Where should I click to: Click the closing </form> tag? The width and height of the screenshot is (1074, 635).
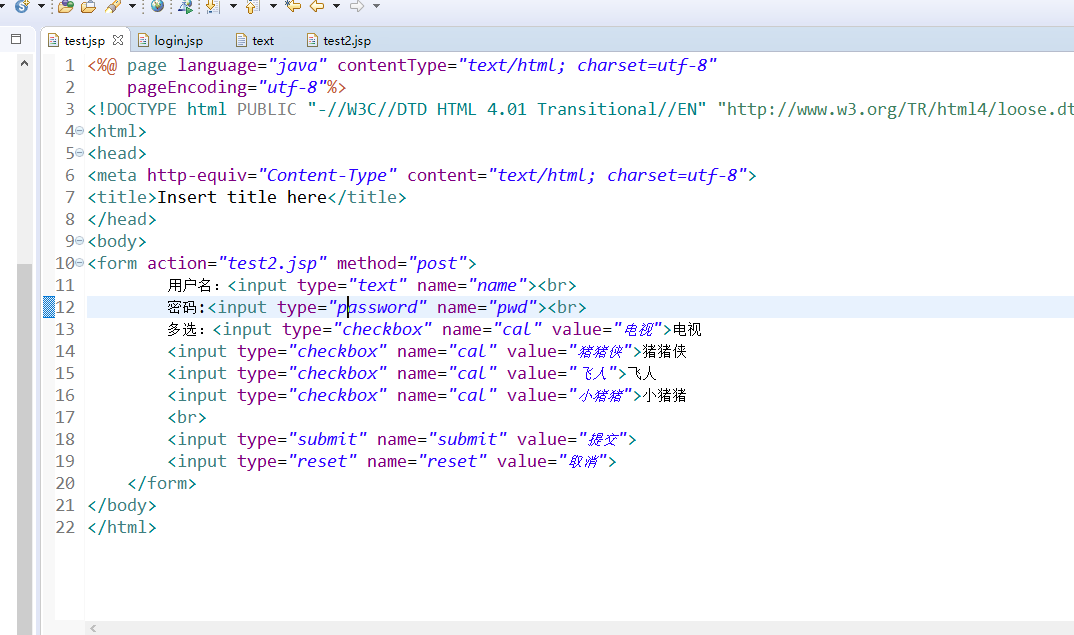pos(162,483)
